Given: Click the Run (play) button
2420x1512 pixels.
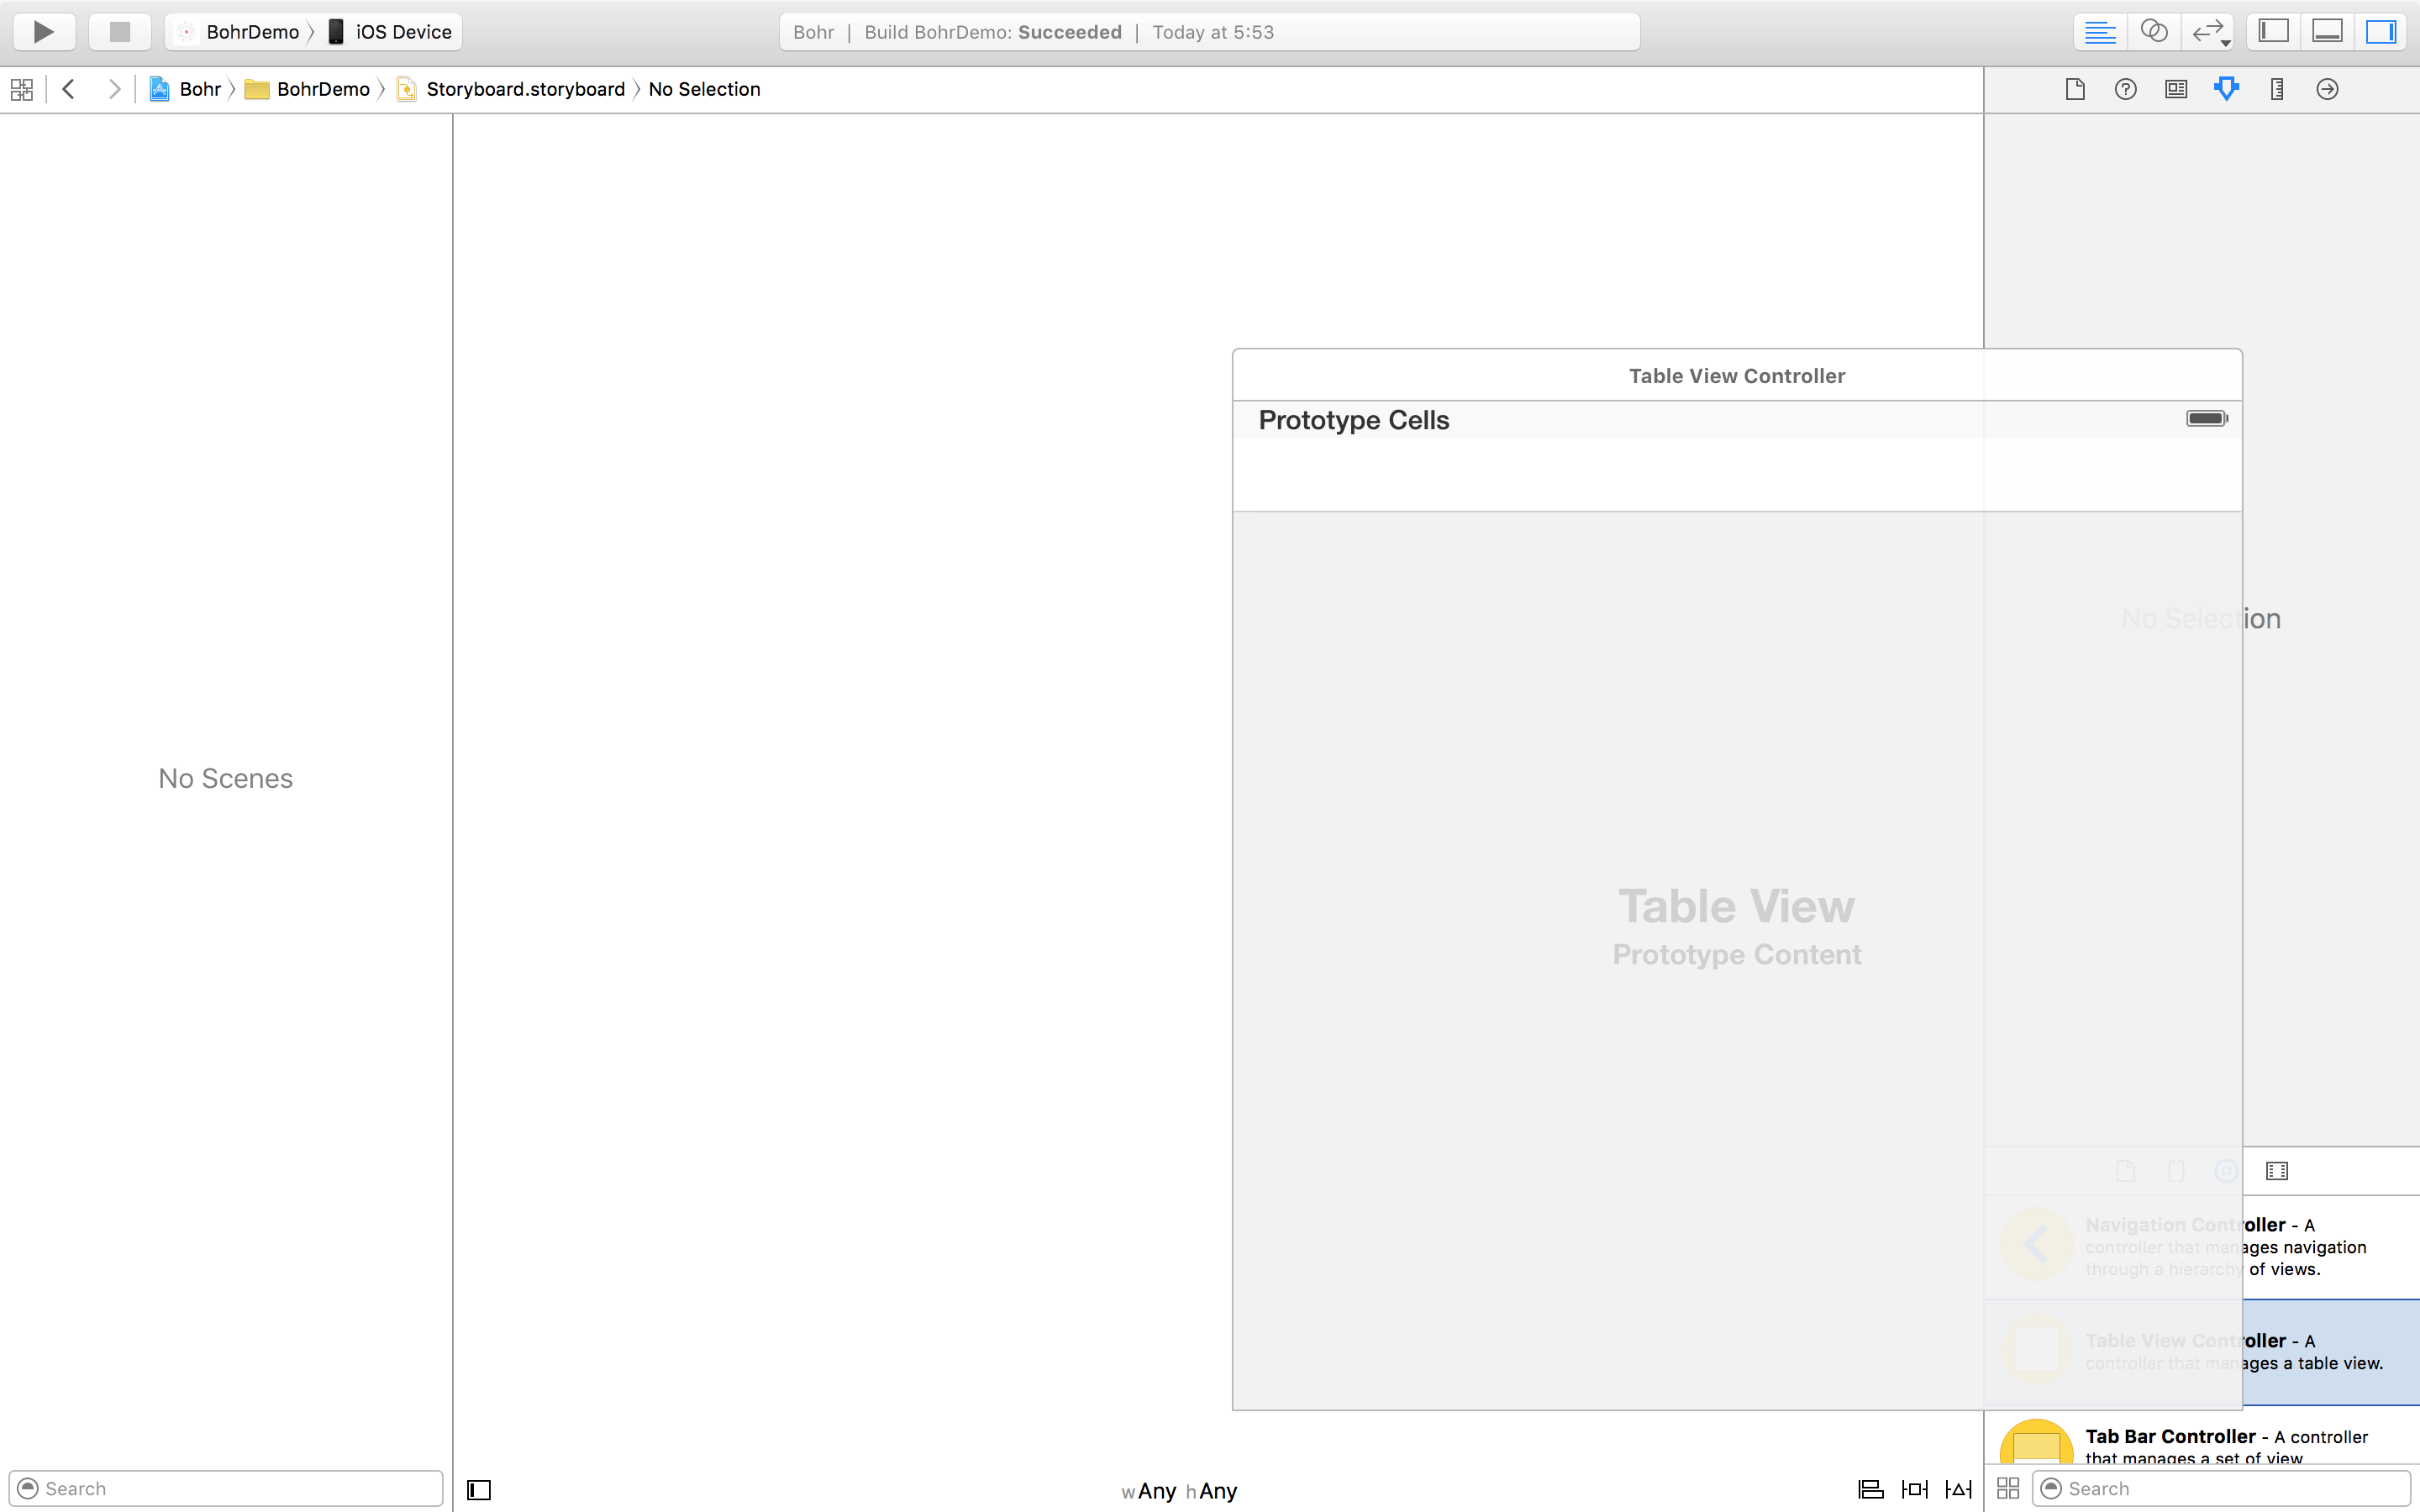Looking at the screenshot, I should point(44,32).
